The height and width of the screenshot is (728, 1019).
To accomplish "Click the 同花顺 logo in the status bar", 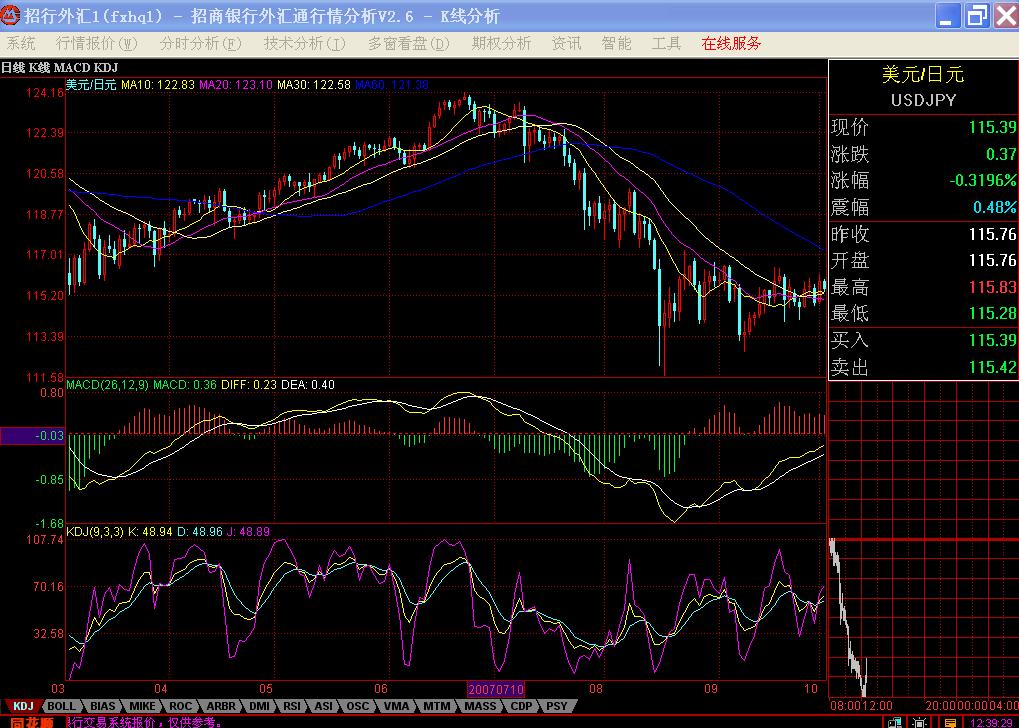I will click(x=31, y=722).
